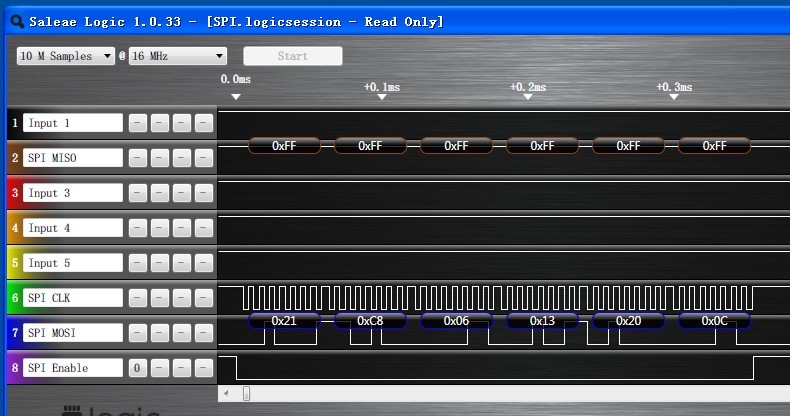This screenshot has width=790, height=416.
Task: Open the 10 M Samples dropdown
Action: pyautogui.click(x=66, y=56)
